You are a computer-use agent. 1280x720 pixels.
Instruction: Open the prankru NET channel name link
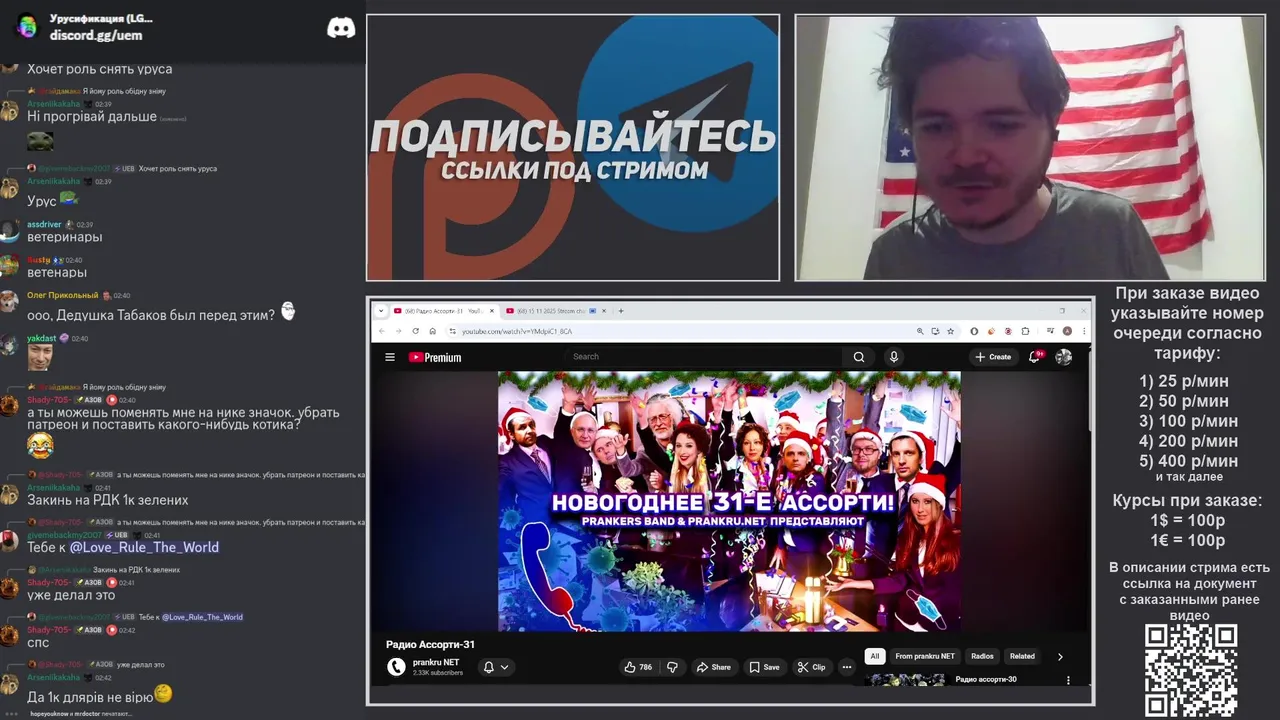click(436, 662)
